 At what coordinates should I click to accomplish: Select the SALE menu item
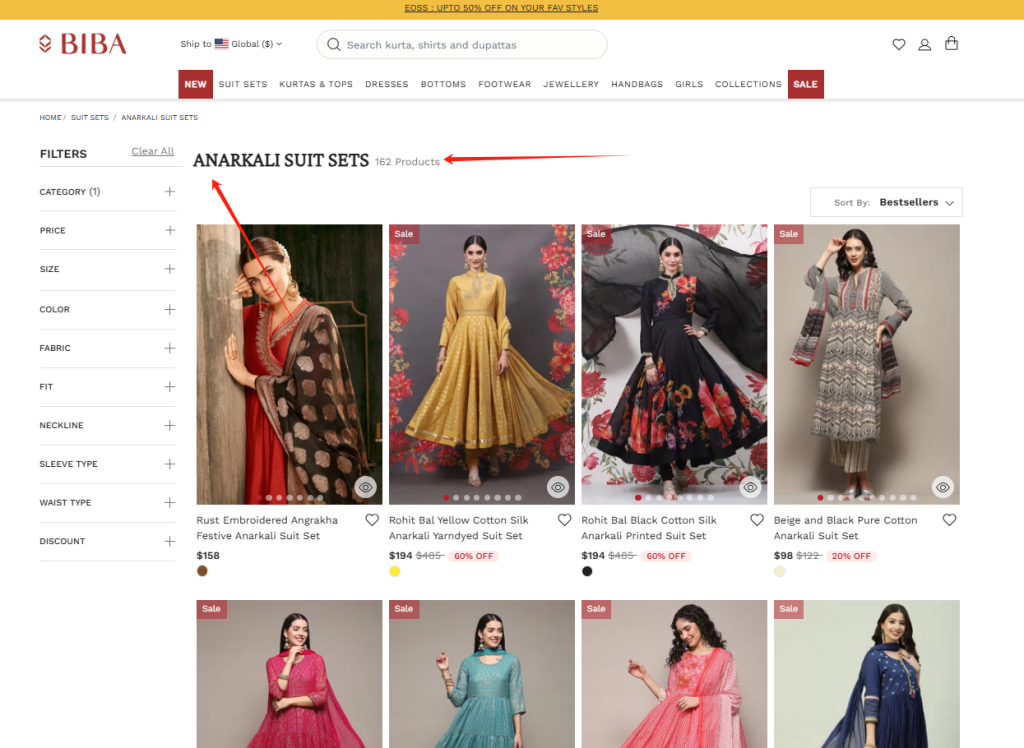pos(805,84)
